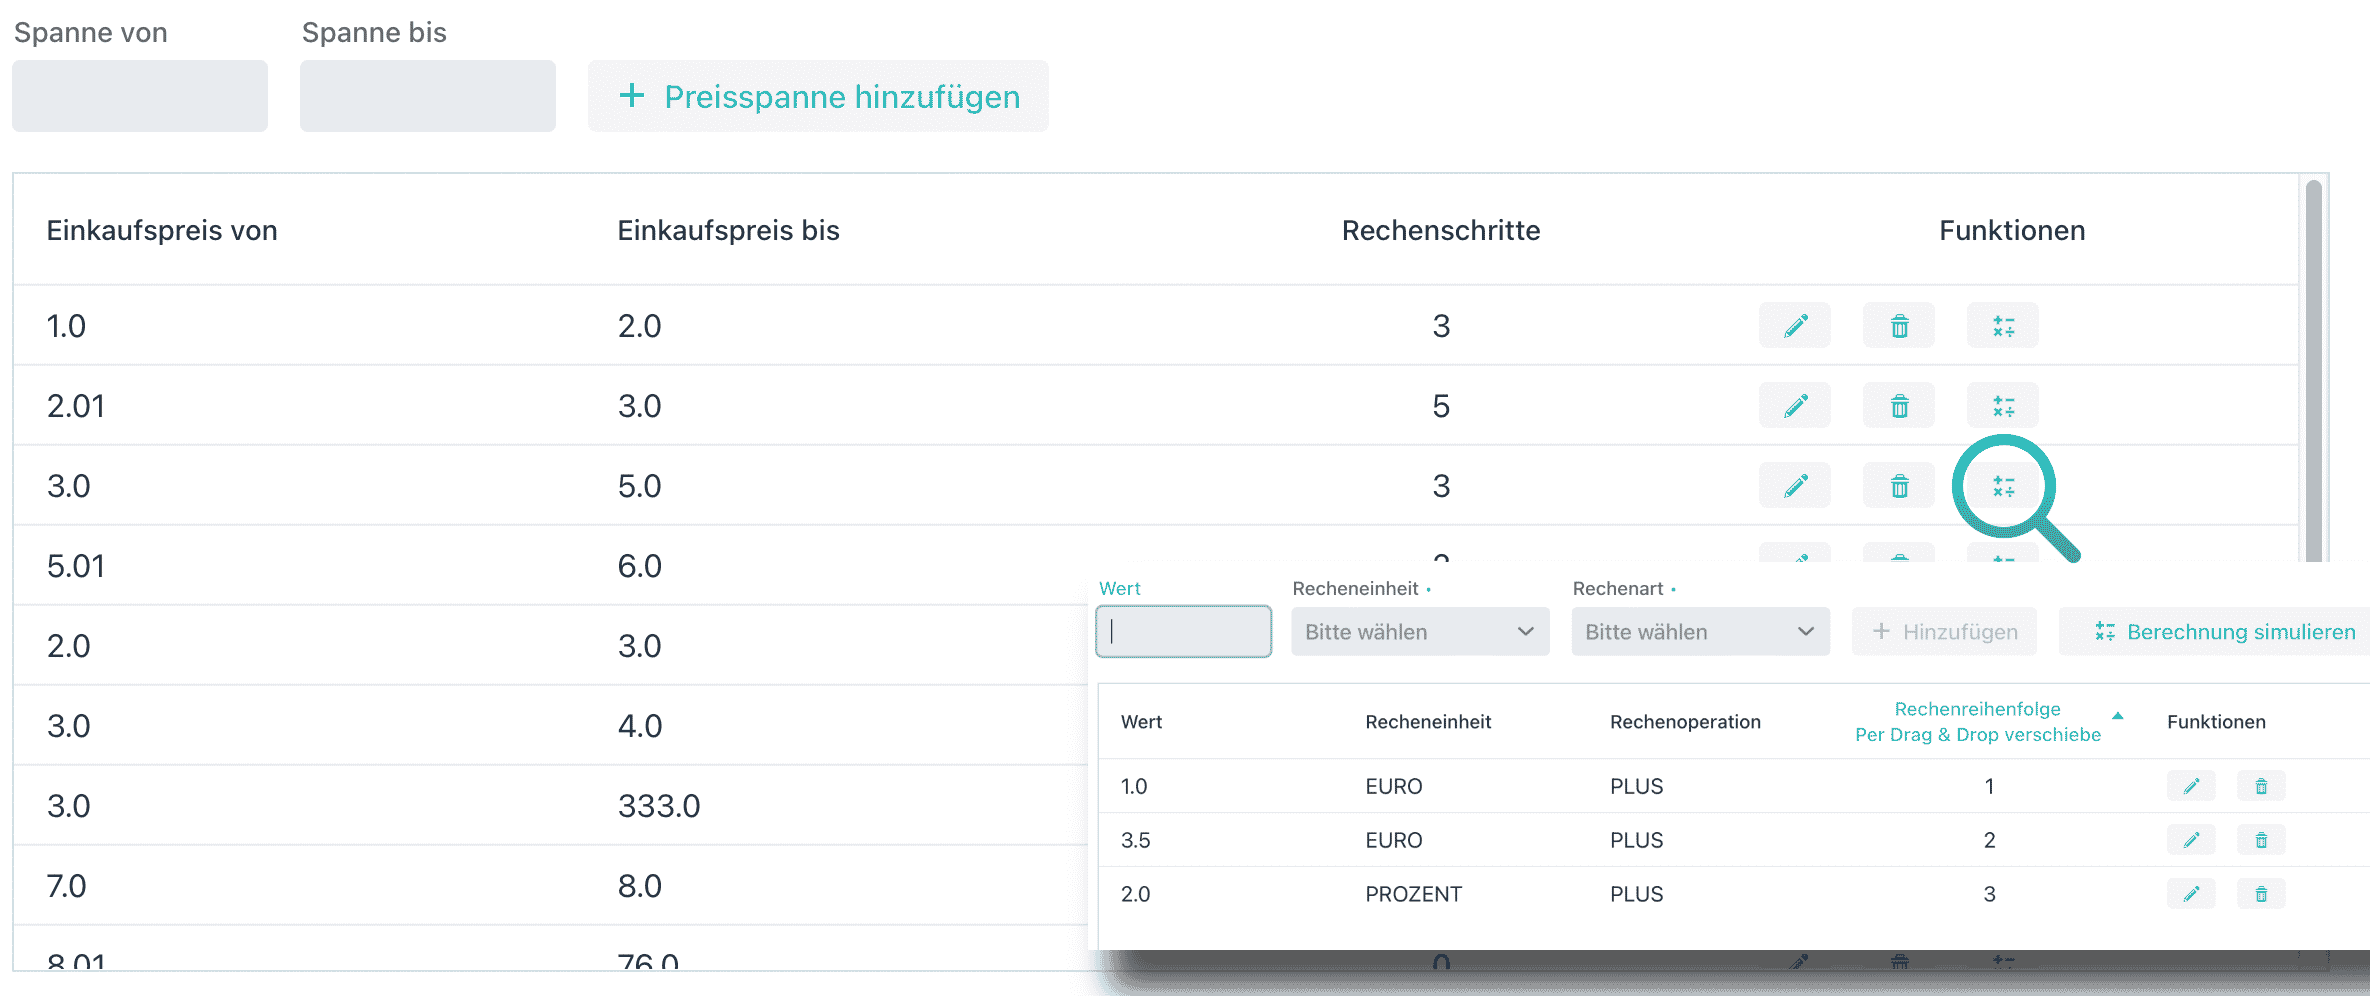The image size is (2370, 996).
Task: Delete the price range row 1.0 to 2.0
Action: pyautogui.click(x=1899, y=326)
